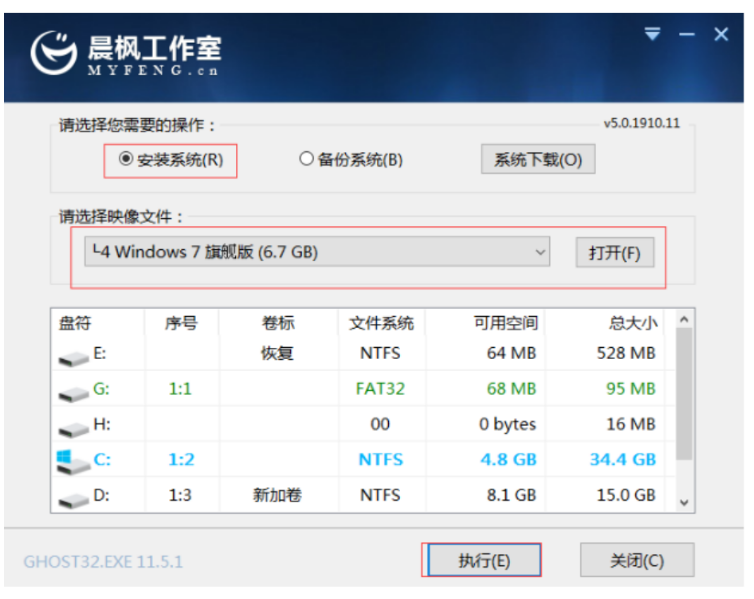Click the Windows C: drive icon
Viewport: 754px width, 599px height.
point(73,462)
